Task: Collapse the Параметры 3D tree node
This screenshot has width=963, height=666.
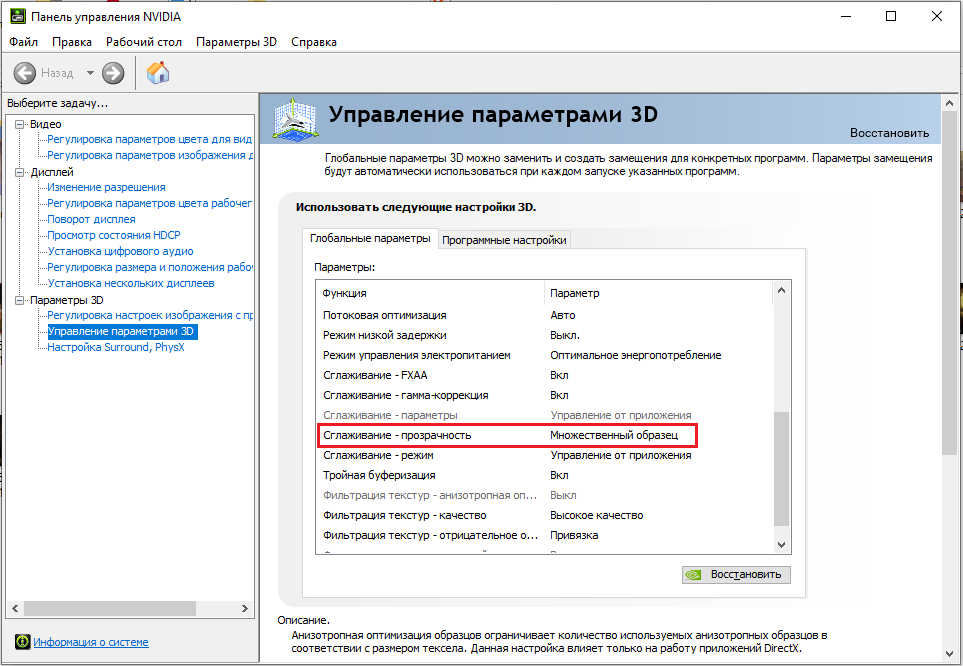Action: tap(20, 300)
